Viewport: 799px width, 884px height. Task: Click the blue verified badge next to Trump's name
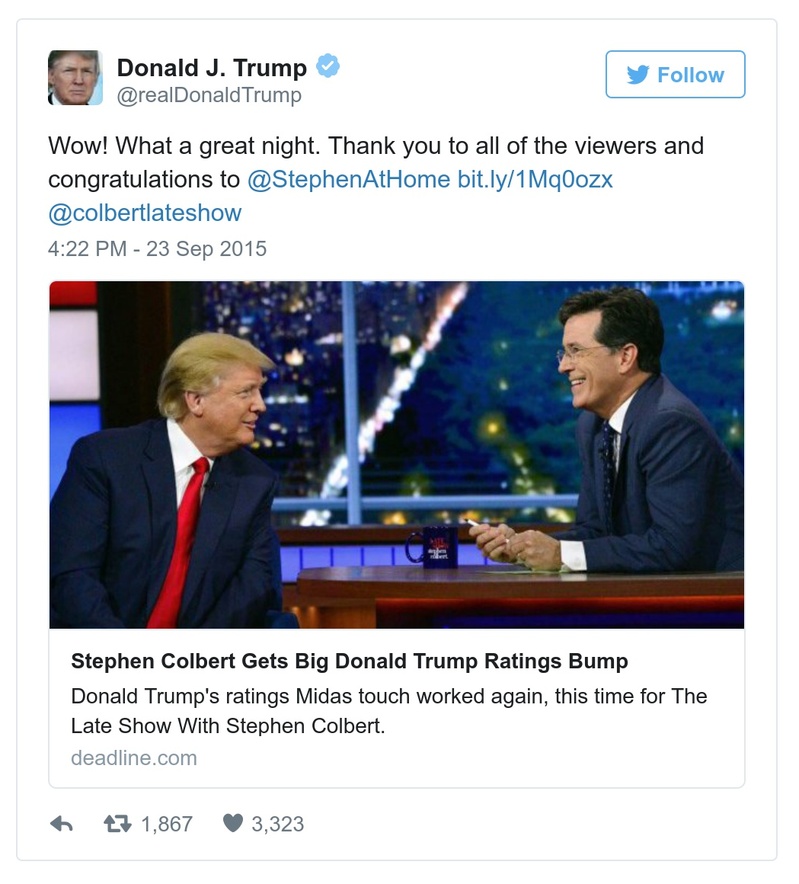(325, 64)
